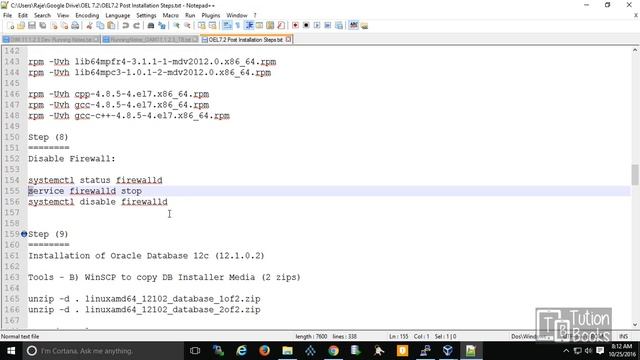Screen dimensions: 640x360
Task: Click 'Ln : 155' in the status bar
Action: pos(399,336)
